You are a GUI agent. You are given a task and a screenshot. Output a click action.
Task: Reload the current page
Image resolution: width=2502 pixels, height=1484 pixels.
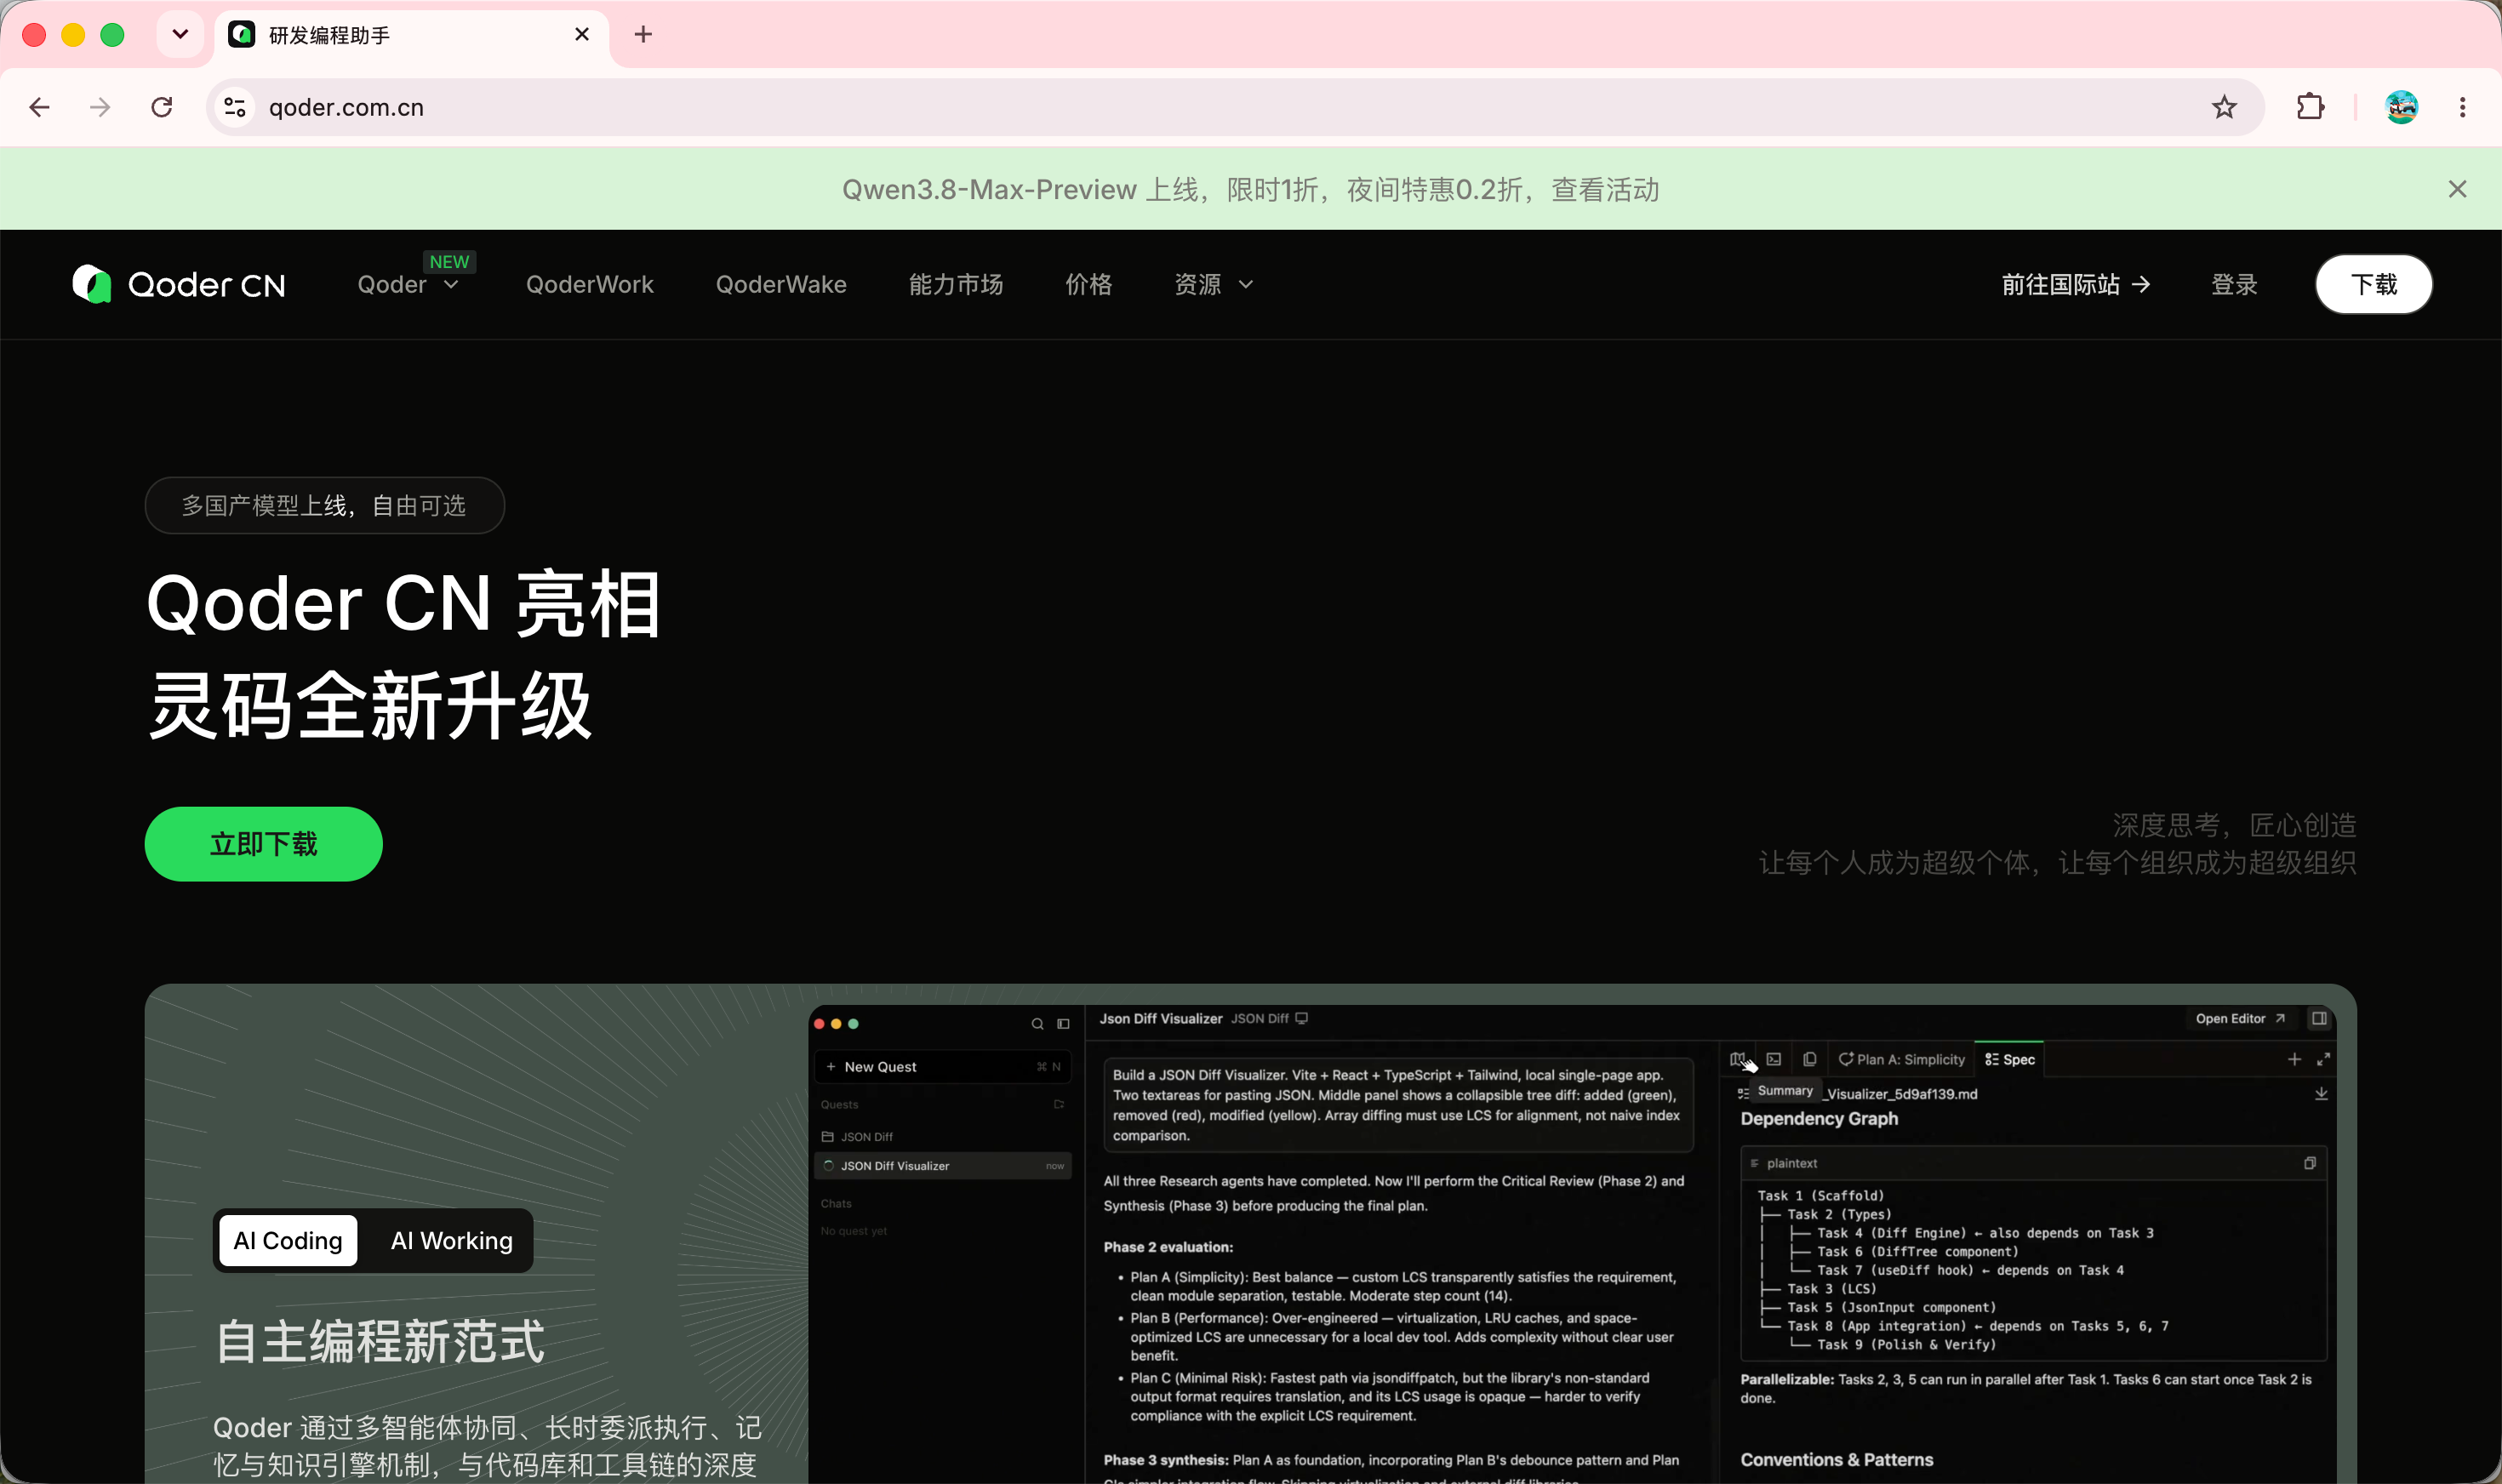(162, 107)
